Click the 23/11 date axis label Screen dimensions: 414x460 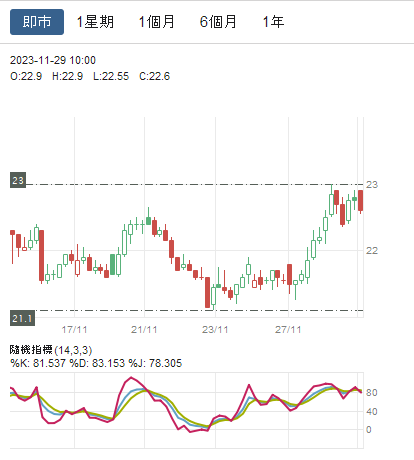pyautogui.click(x=215, y=330)
